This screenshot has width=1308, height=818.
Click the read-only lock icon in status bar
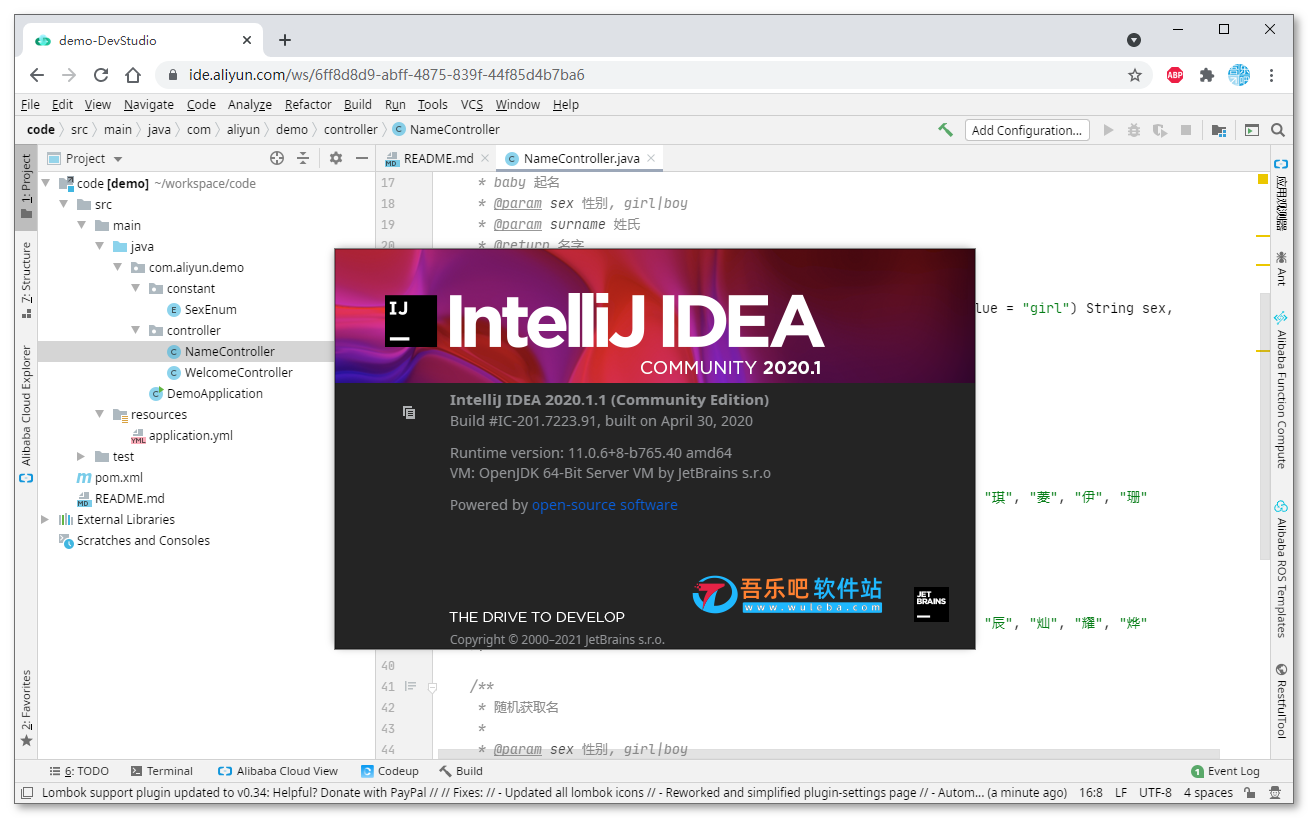[x=1250, y=792]
